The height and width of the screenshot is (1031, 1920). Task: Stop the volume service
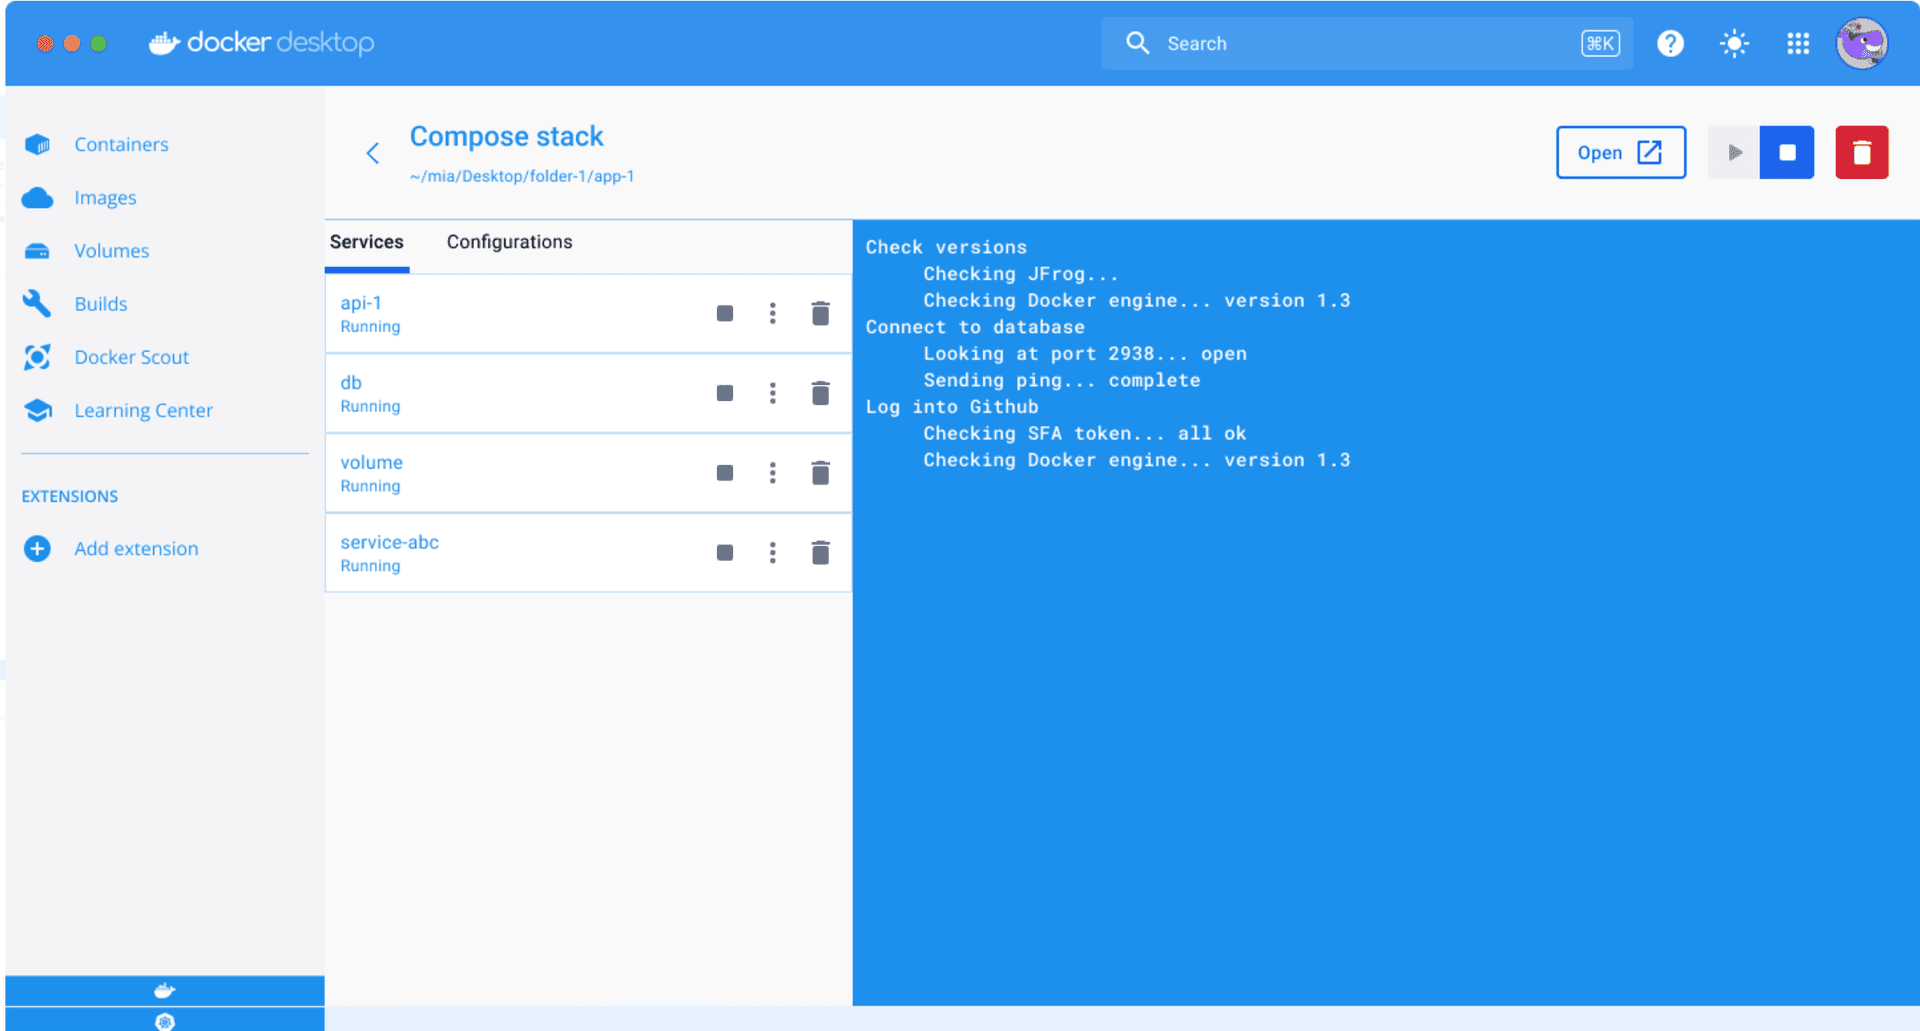(725, 473)
